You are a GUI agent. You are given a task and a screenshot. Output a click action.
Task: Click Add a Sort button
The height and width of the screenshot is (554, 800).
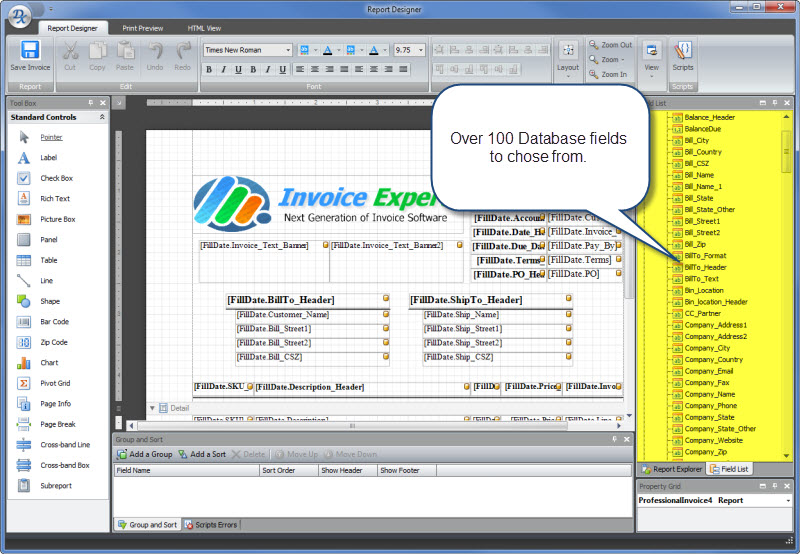click(202, 454)
